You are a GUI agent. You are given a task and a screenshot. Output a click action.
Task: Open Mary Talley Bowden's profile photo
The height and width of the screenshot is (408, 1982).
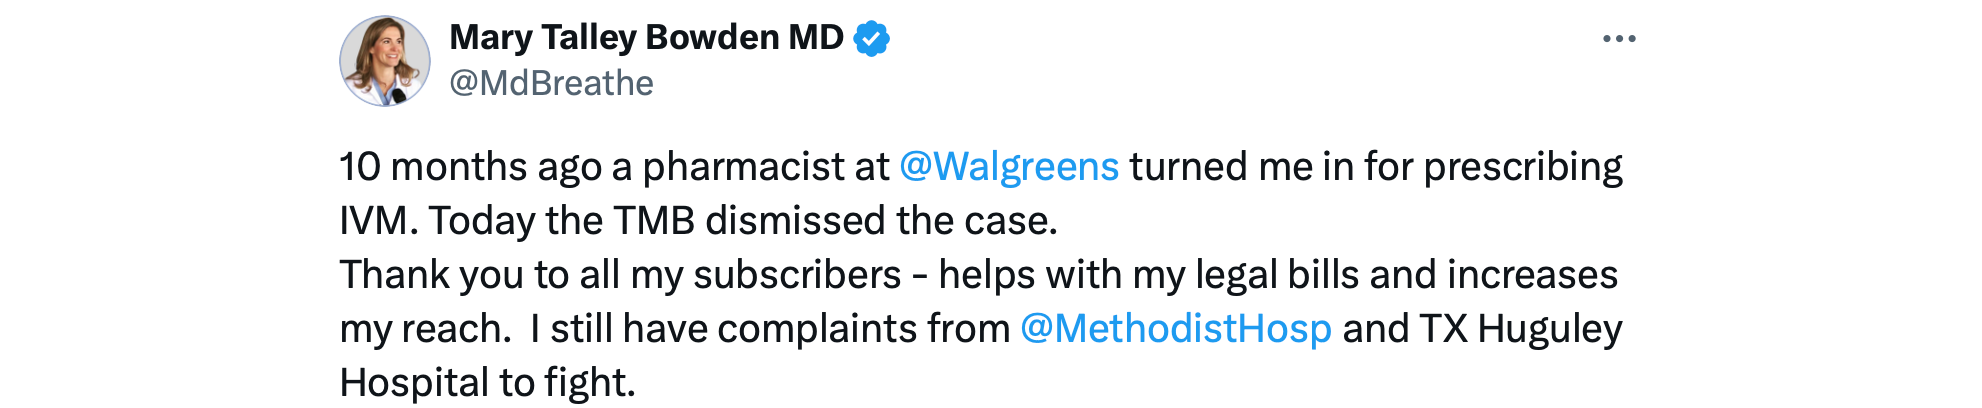click(x=385, y=61)
